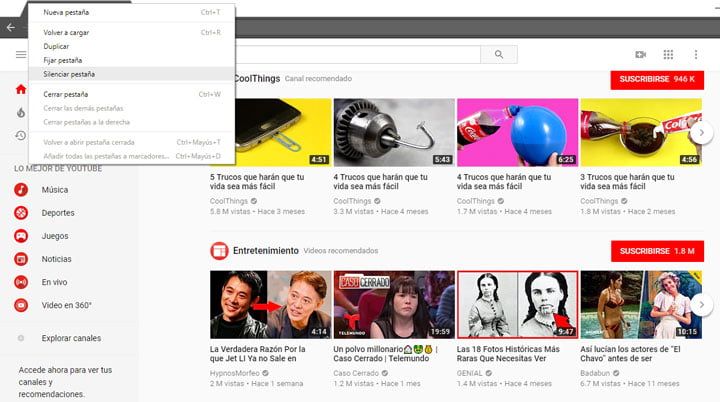Image resolution: width=720 pixels, height=402 pixels.
Task: Select 'Duplicar' in the tab menu
Action: [132, 46]
